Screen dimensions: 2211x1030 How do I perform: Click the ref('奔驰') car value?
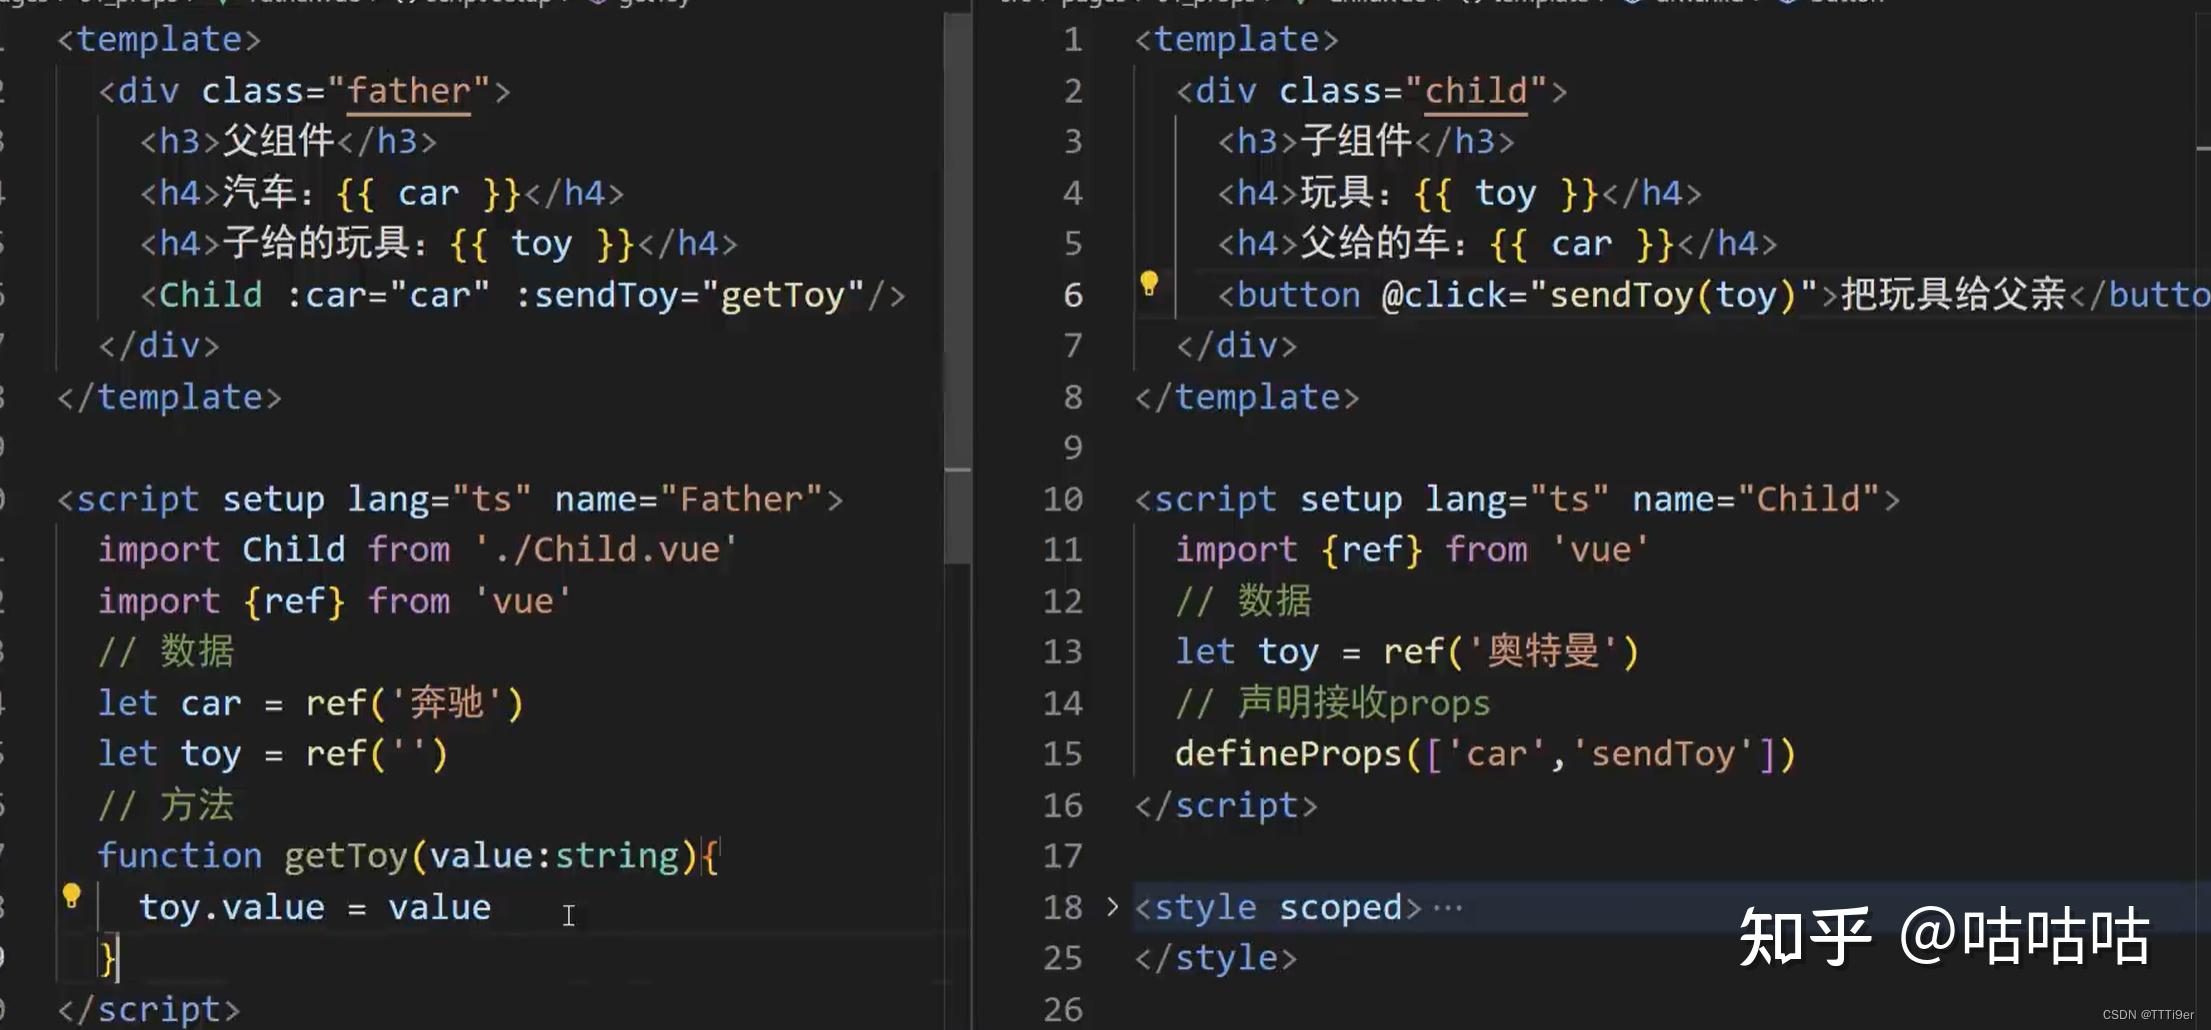pyautogui.click(x=415, y=703)
